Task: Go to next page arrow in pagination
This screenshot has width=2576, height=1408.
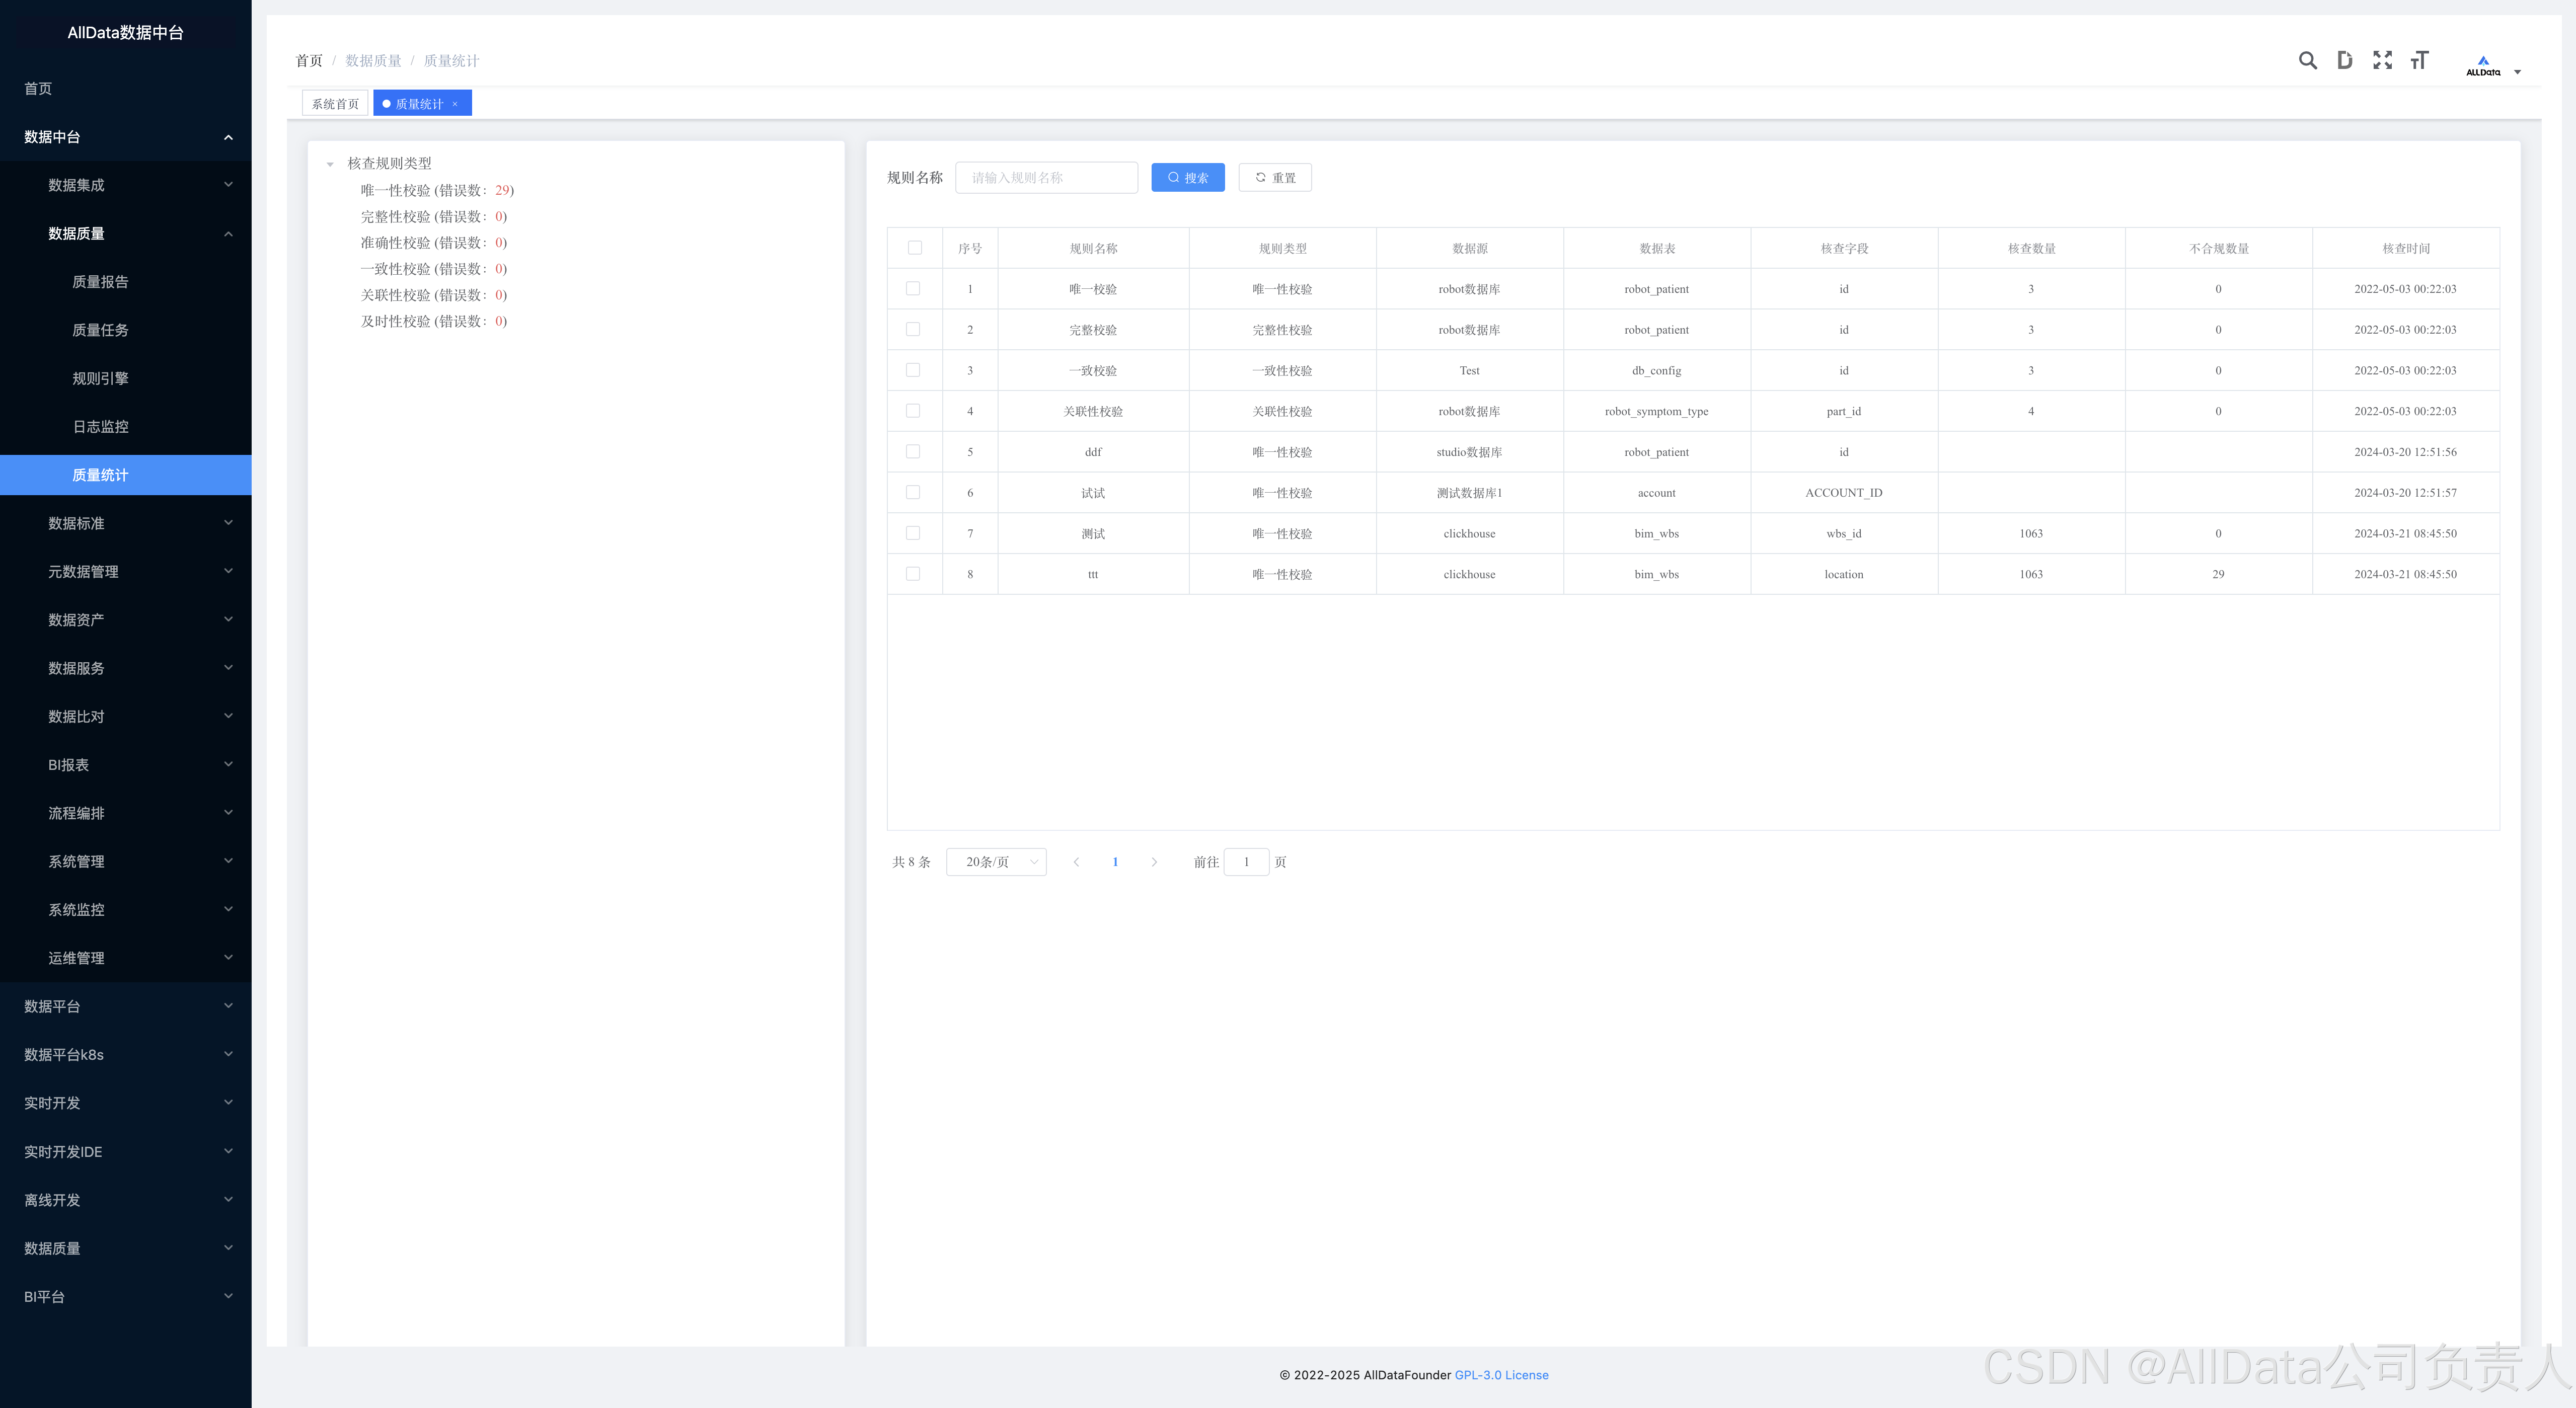Action: click(x=1154, y=862)
